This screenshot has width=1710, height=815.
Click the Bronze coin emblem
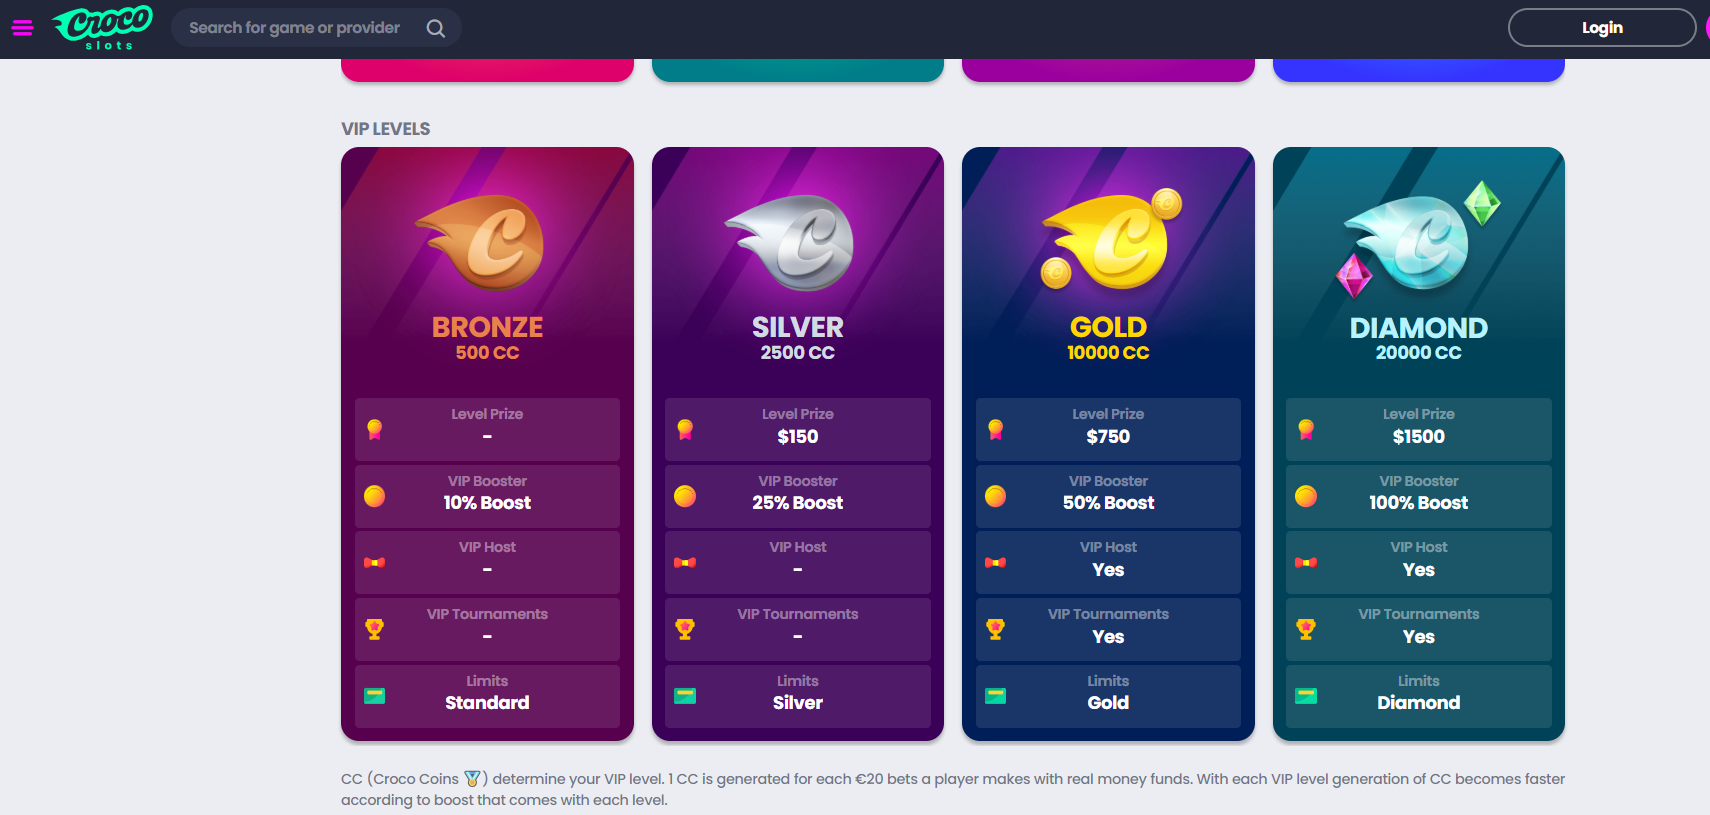[x=487, y=242]
